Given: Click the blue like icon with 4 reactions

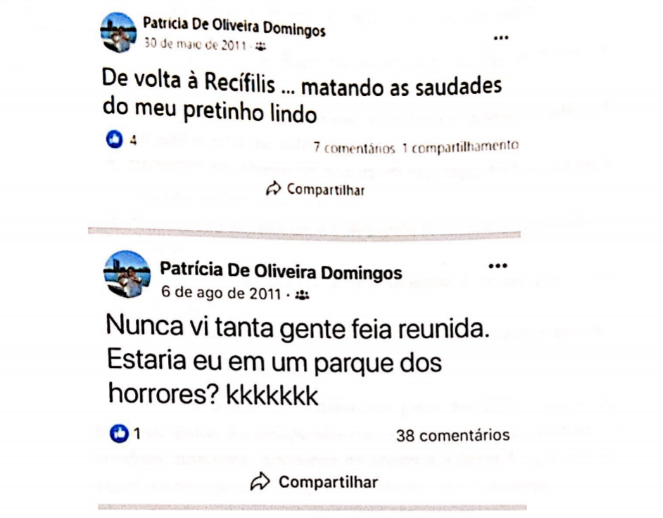Looking at the screenshot, I should (114, 140).
